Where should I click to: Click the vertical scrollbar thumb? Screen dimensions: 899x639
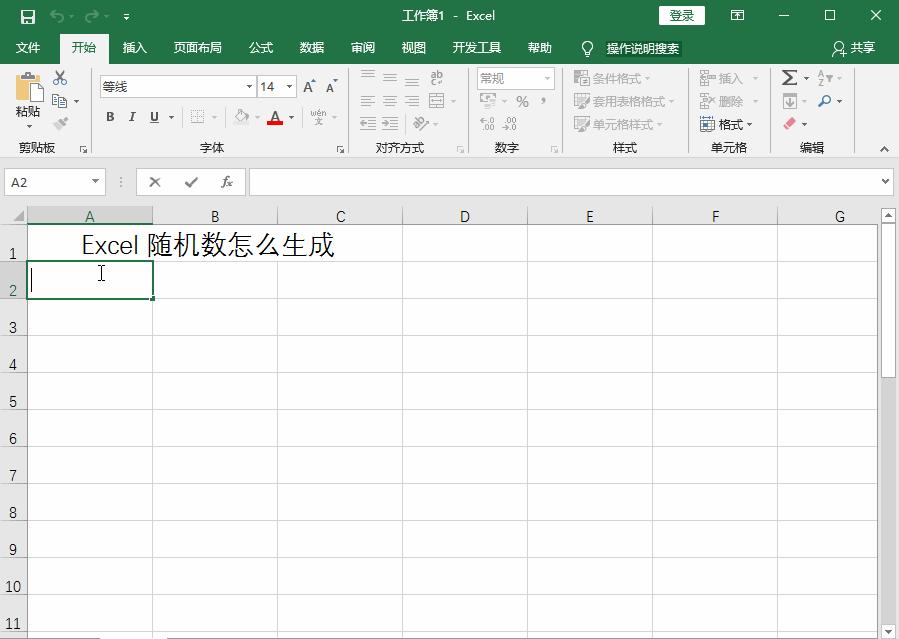[888, 301]
